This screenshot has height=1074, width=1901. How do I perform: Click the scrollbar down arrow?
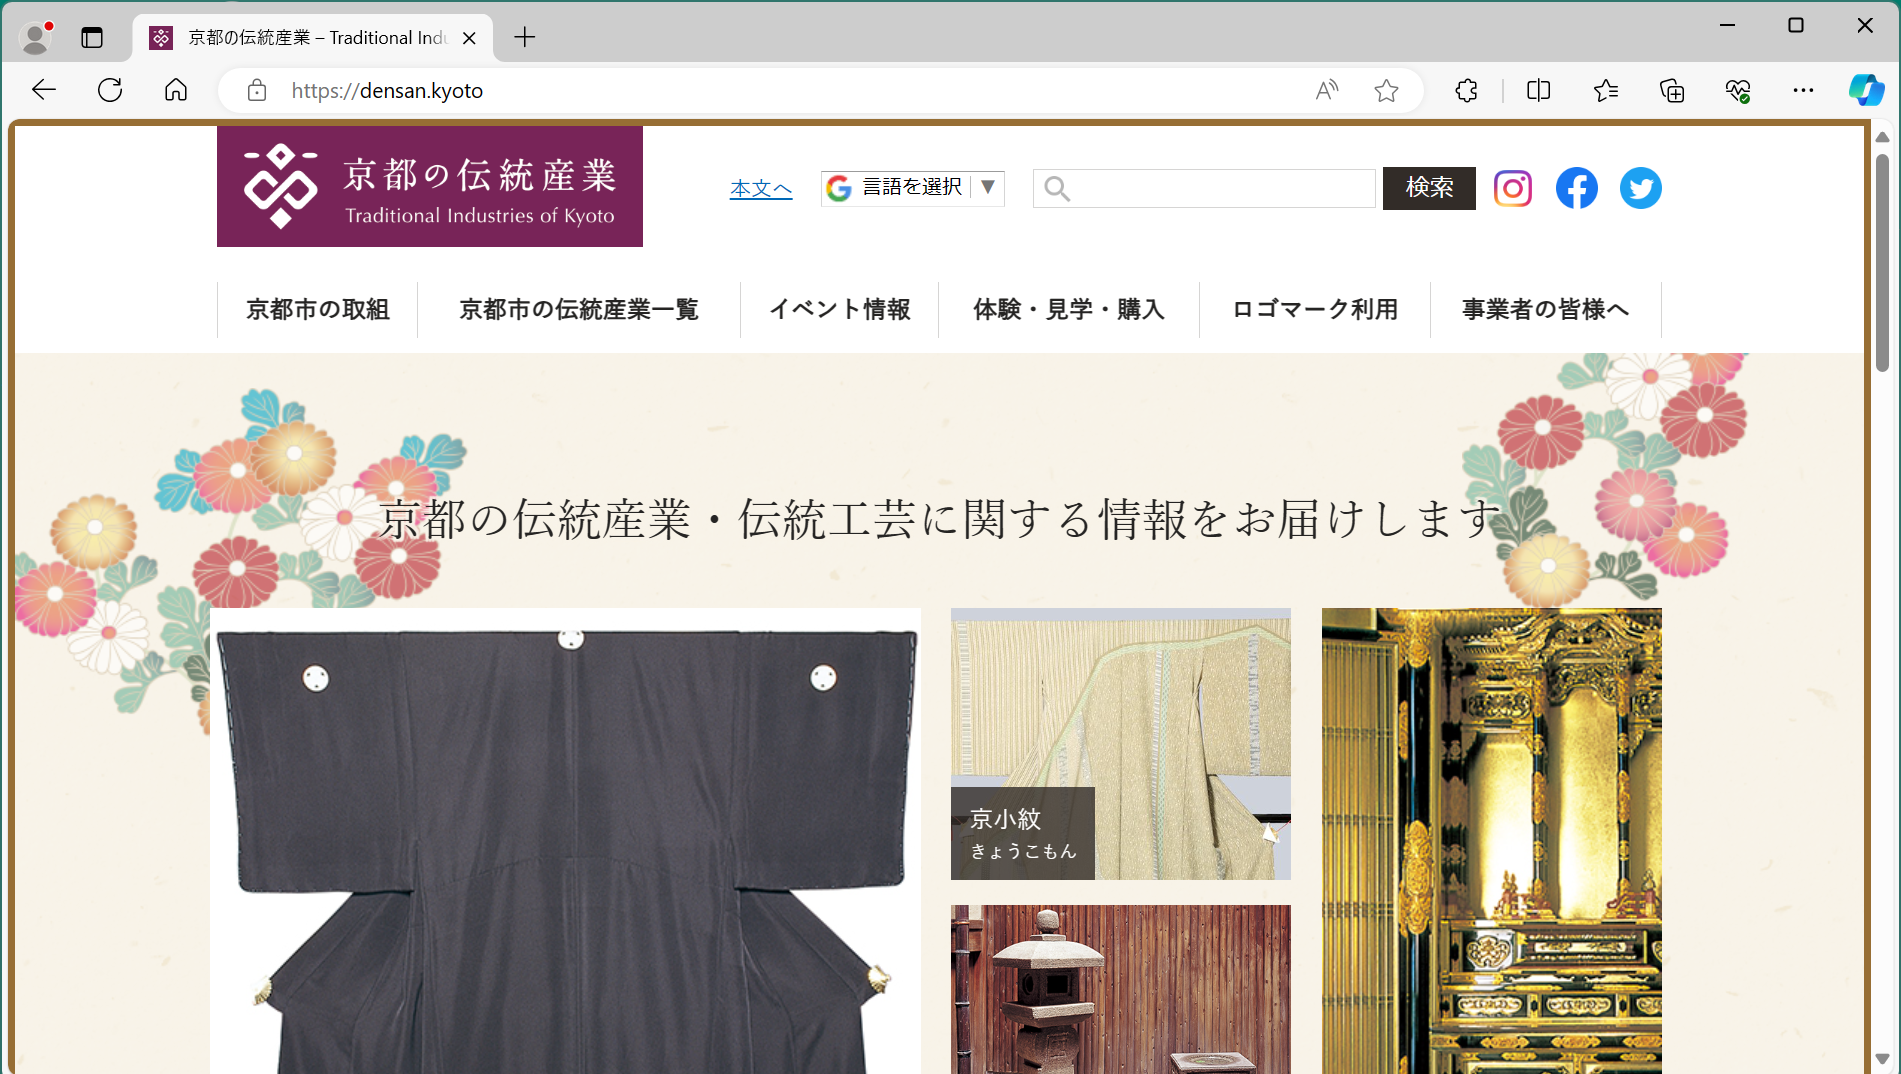pos(1882,1058)
